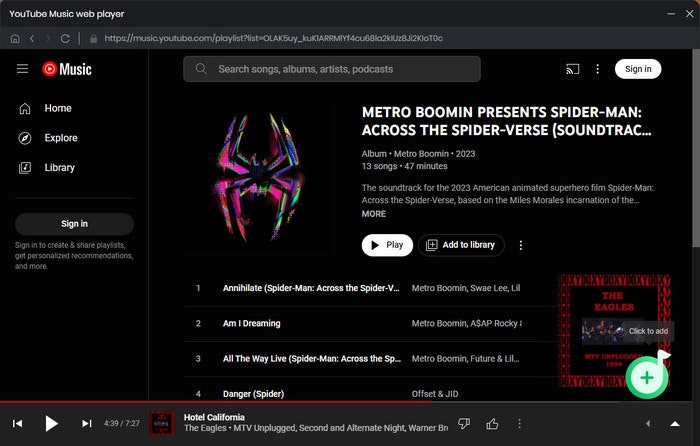Reload page with refresh icon
The height and width of the screenshot is (446, 700).
[65, 39]
